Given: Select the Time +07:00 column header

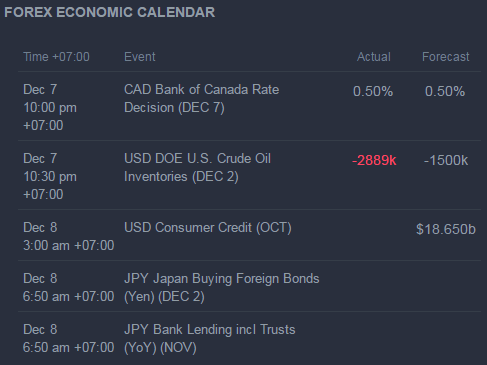Looking at the screenshot, I should coord(56,57).
